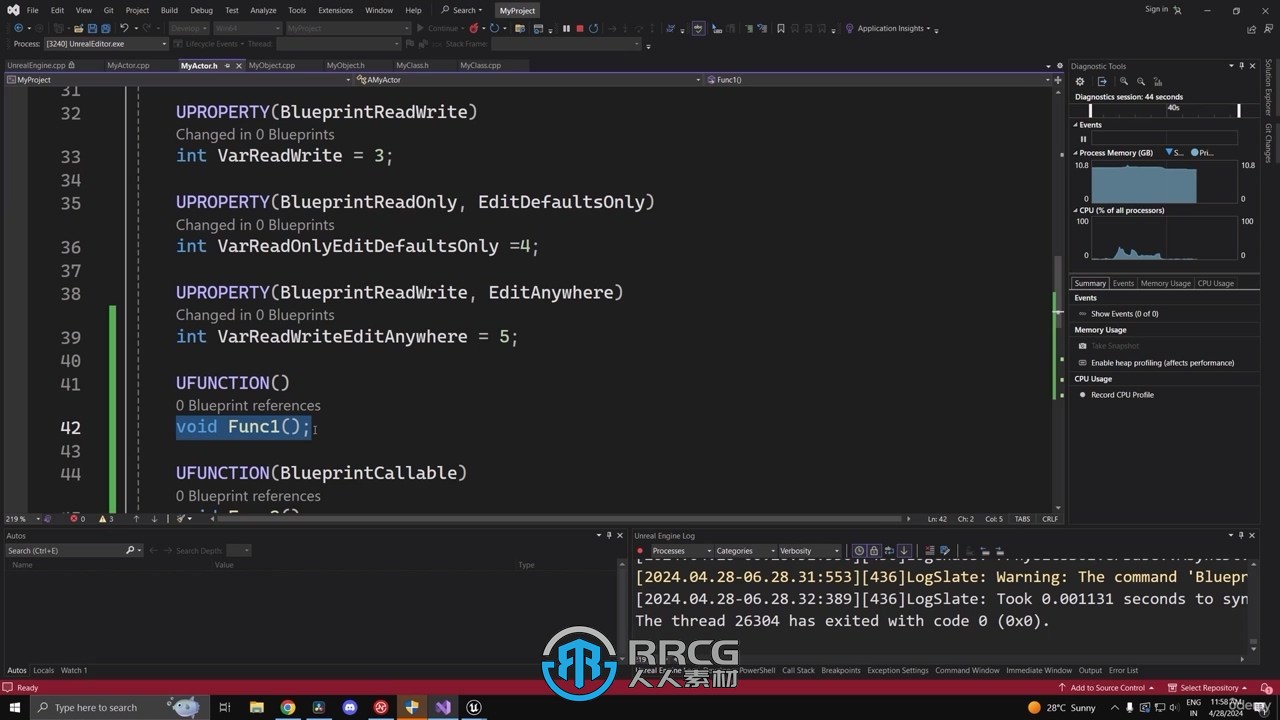Viewport: 1280px width, 720px height.
Task: Click the Save All toolbar icon
Action: tap(105, 28)
